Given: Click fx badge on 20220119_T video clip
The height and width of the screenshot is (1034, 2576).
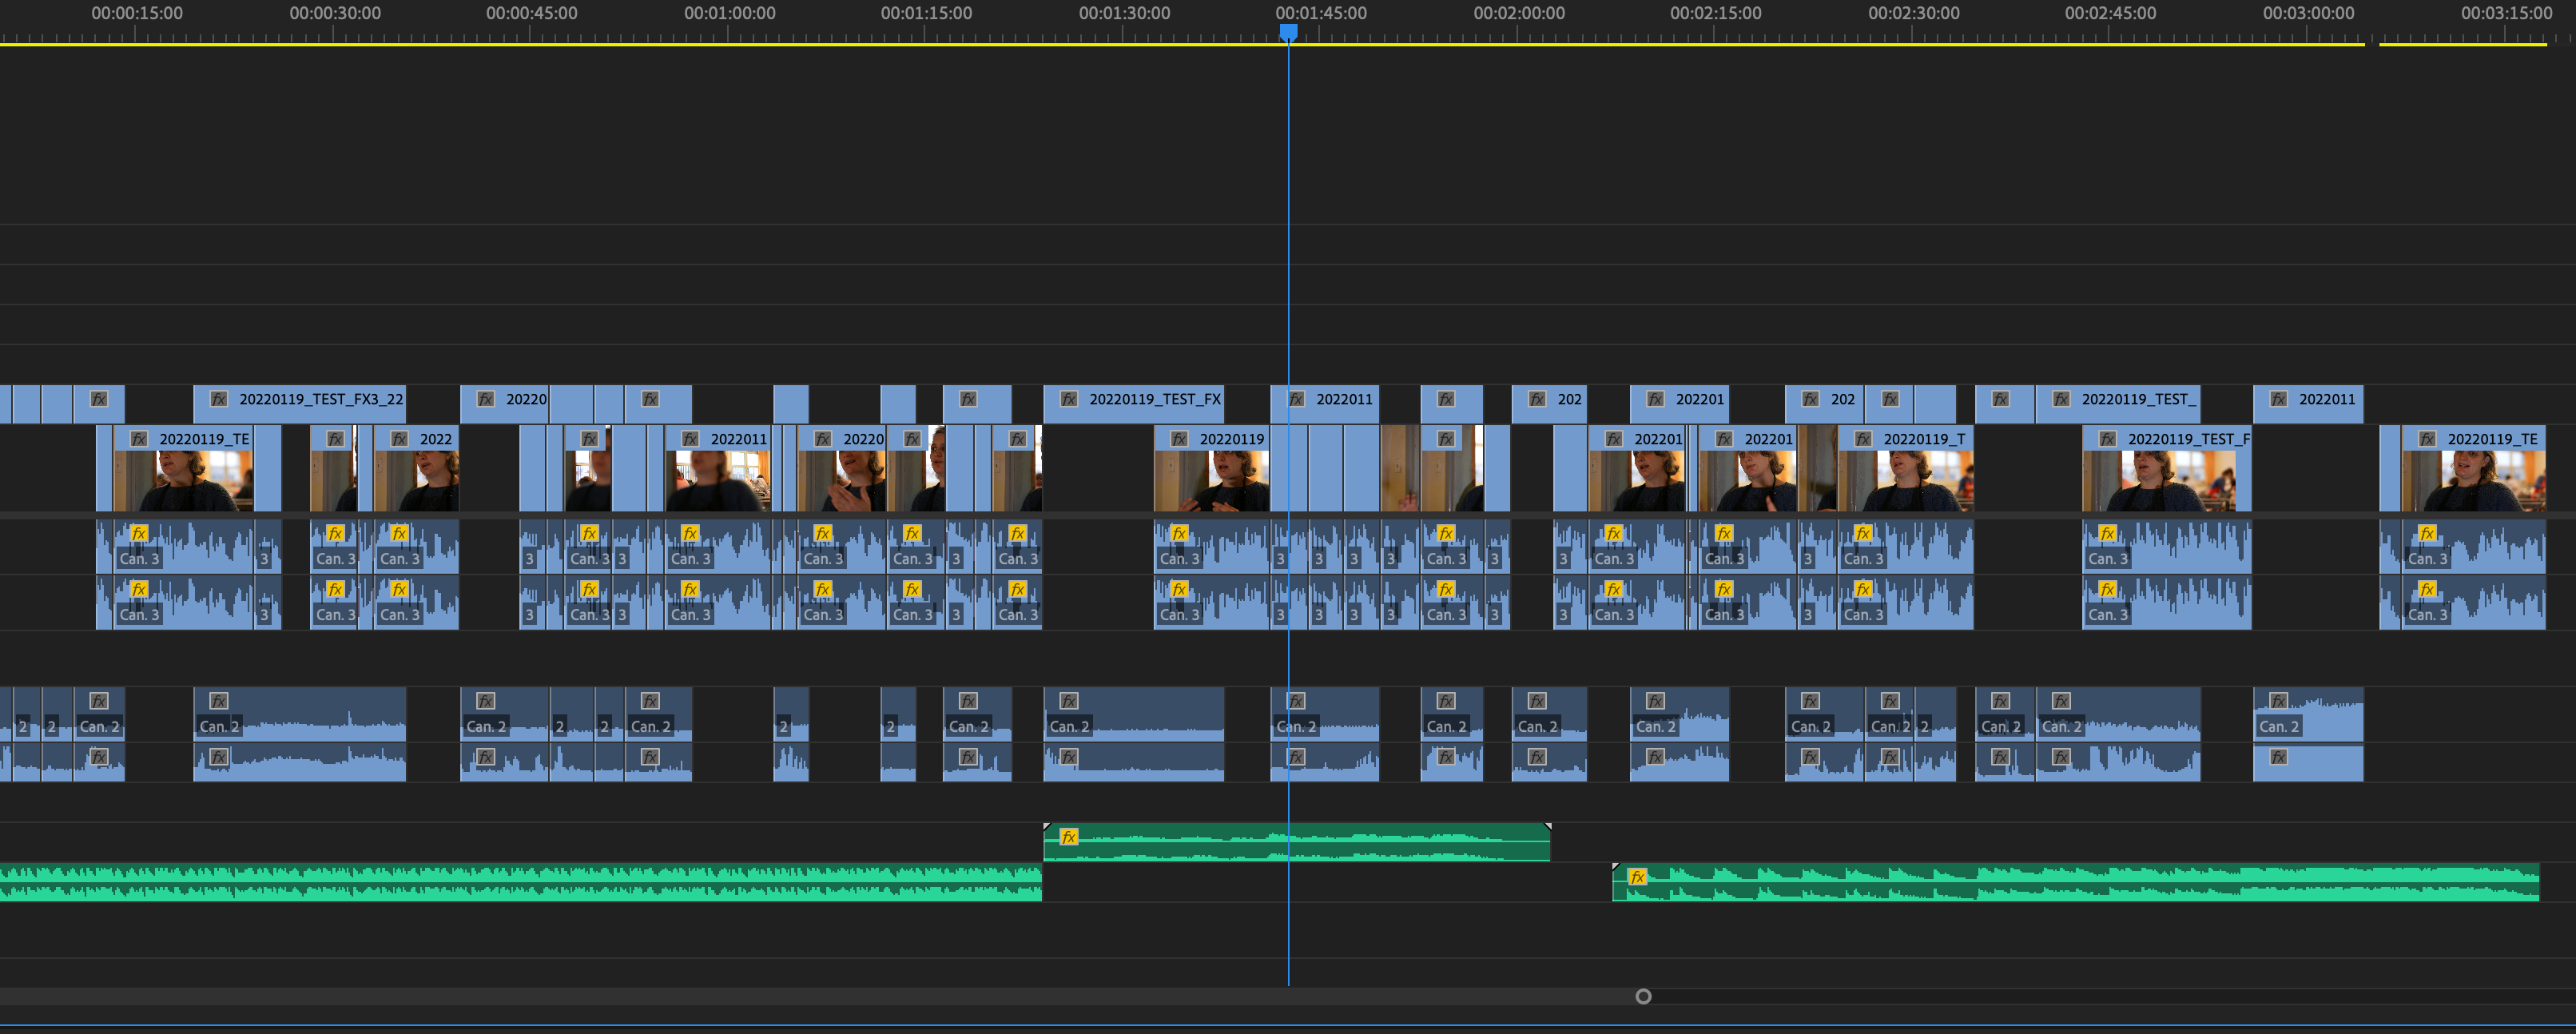Looking at the screenshot, I should [x=1863, y=439].
